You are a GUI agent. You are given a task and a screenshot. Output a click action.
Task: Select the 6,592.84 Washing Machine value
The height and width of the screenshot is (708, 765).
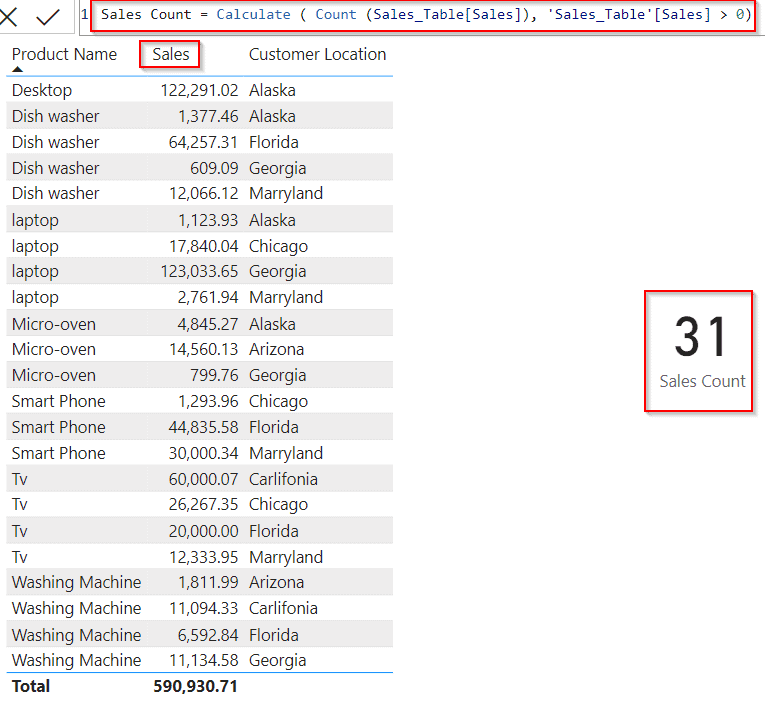pos(208,635)
